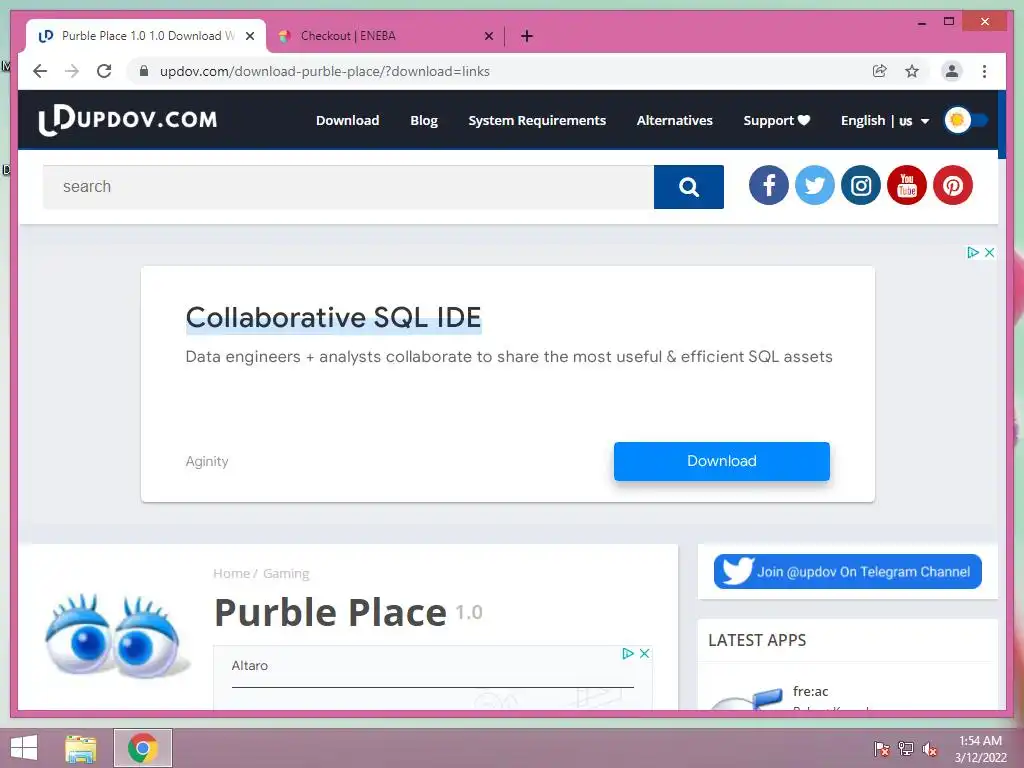Click the browser forward arrow
1024x768 pixels.
coord(72,71)
